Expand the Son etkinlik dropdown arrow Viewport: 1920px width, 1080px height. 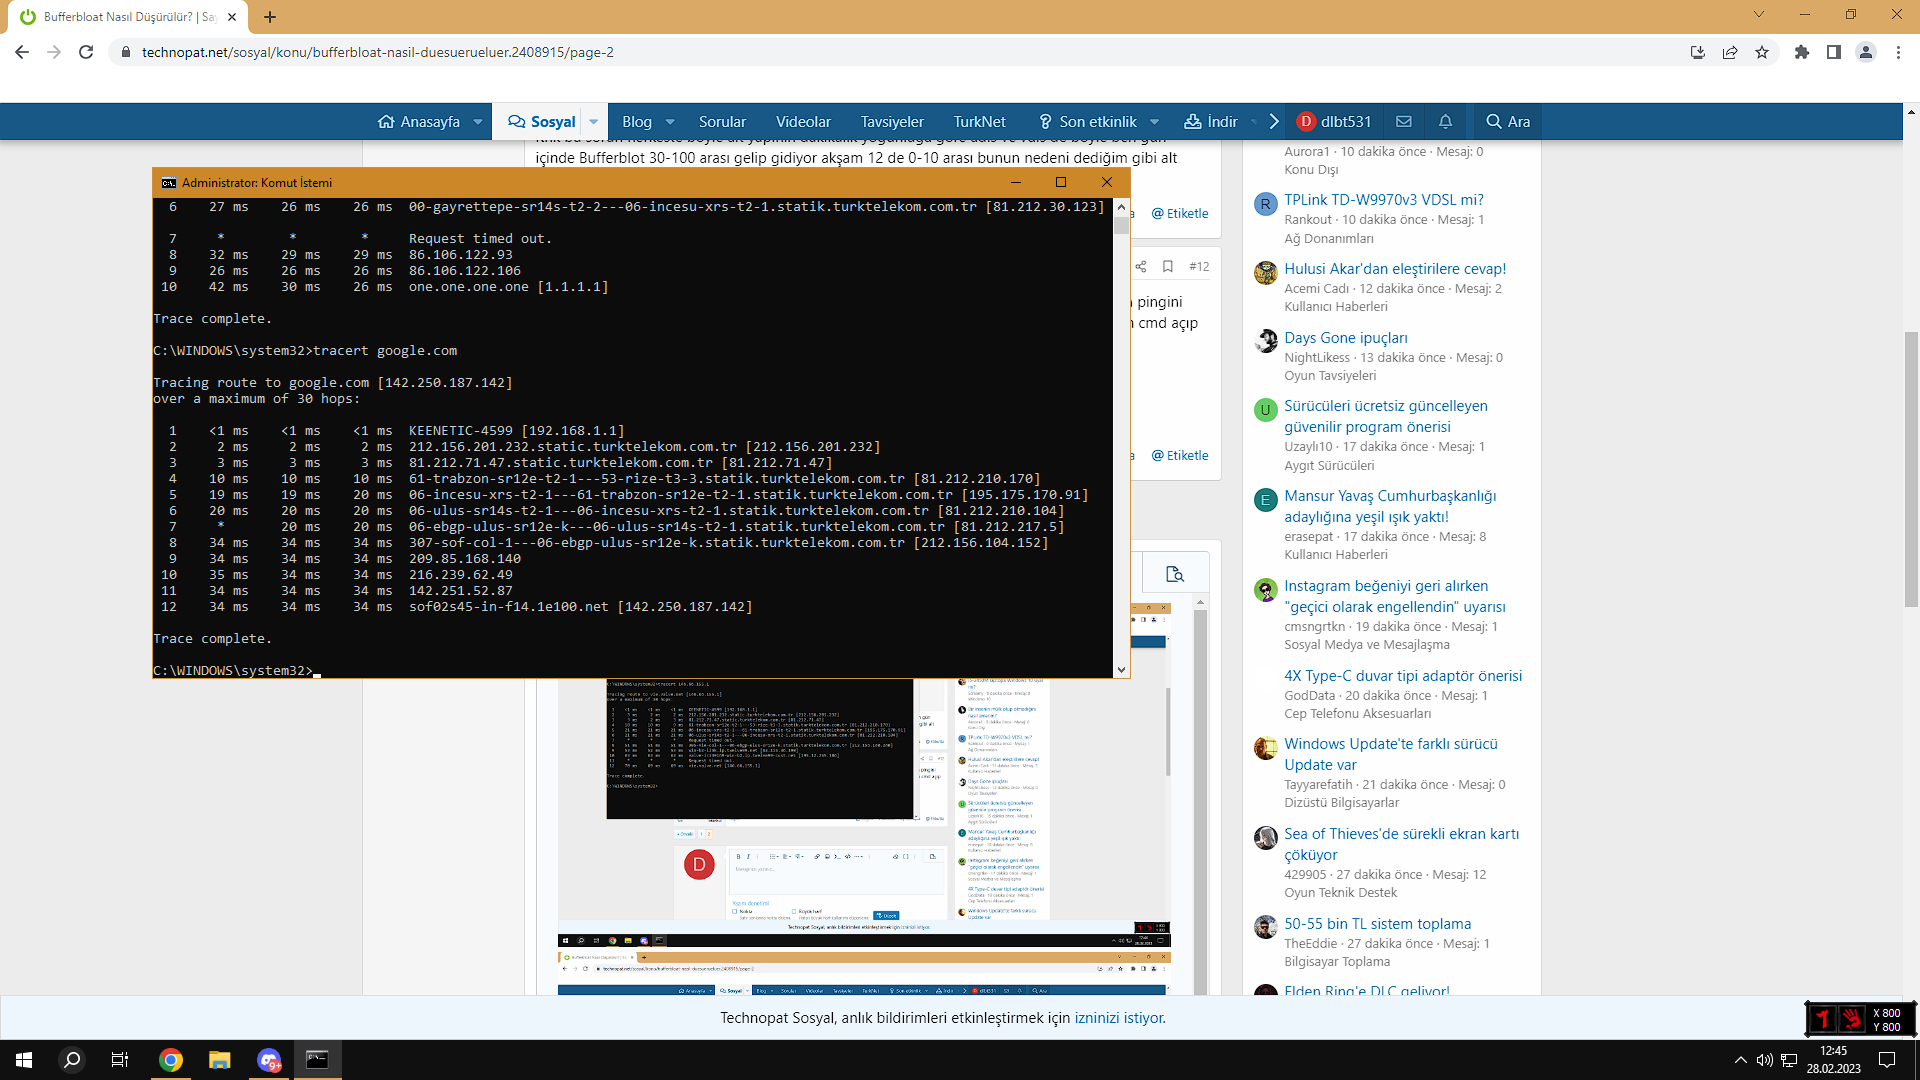1154,122
